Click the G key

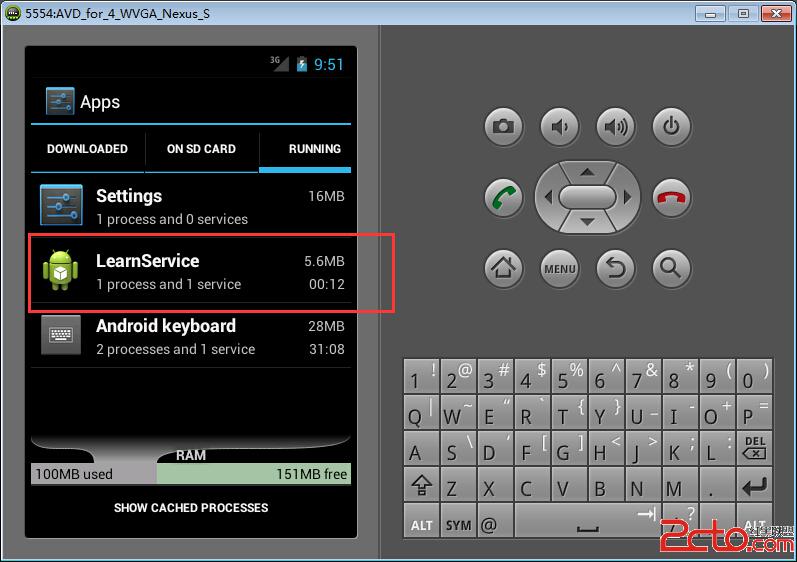(569, 448)
